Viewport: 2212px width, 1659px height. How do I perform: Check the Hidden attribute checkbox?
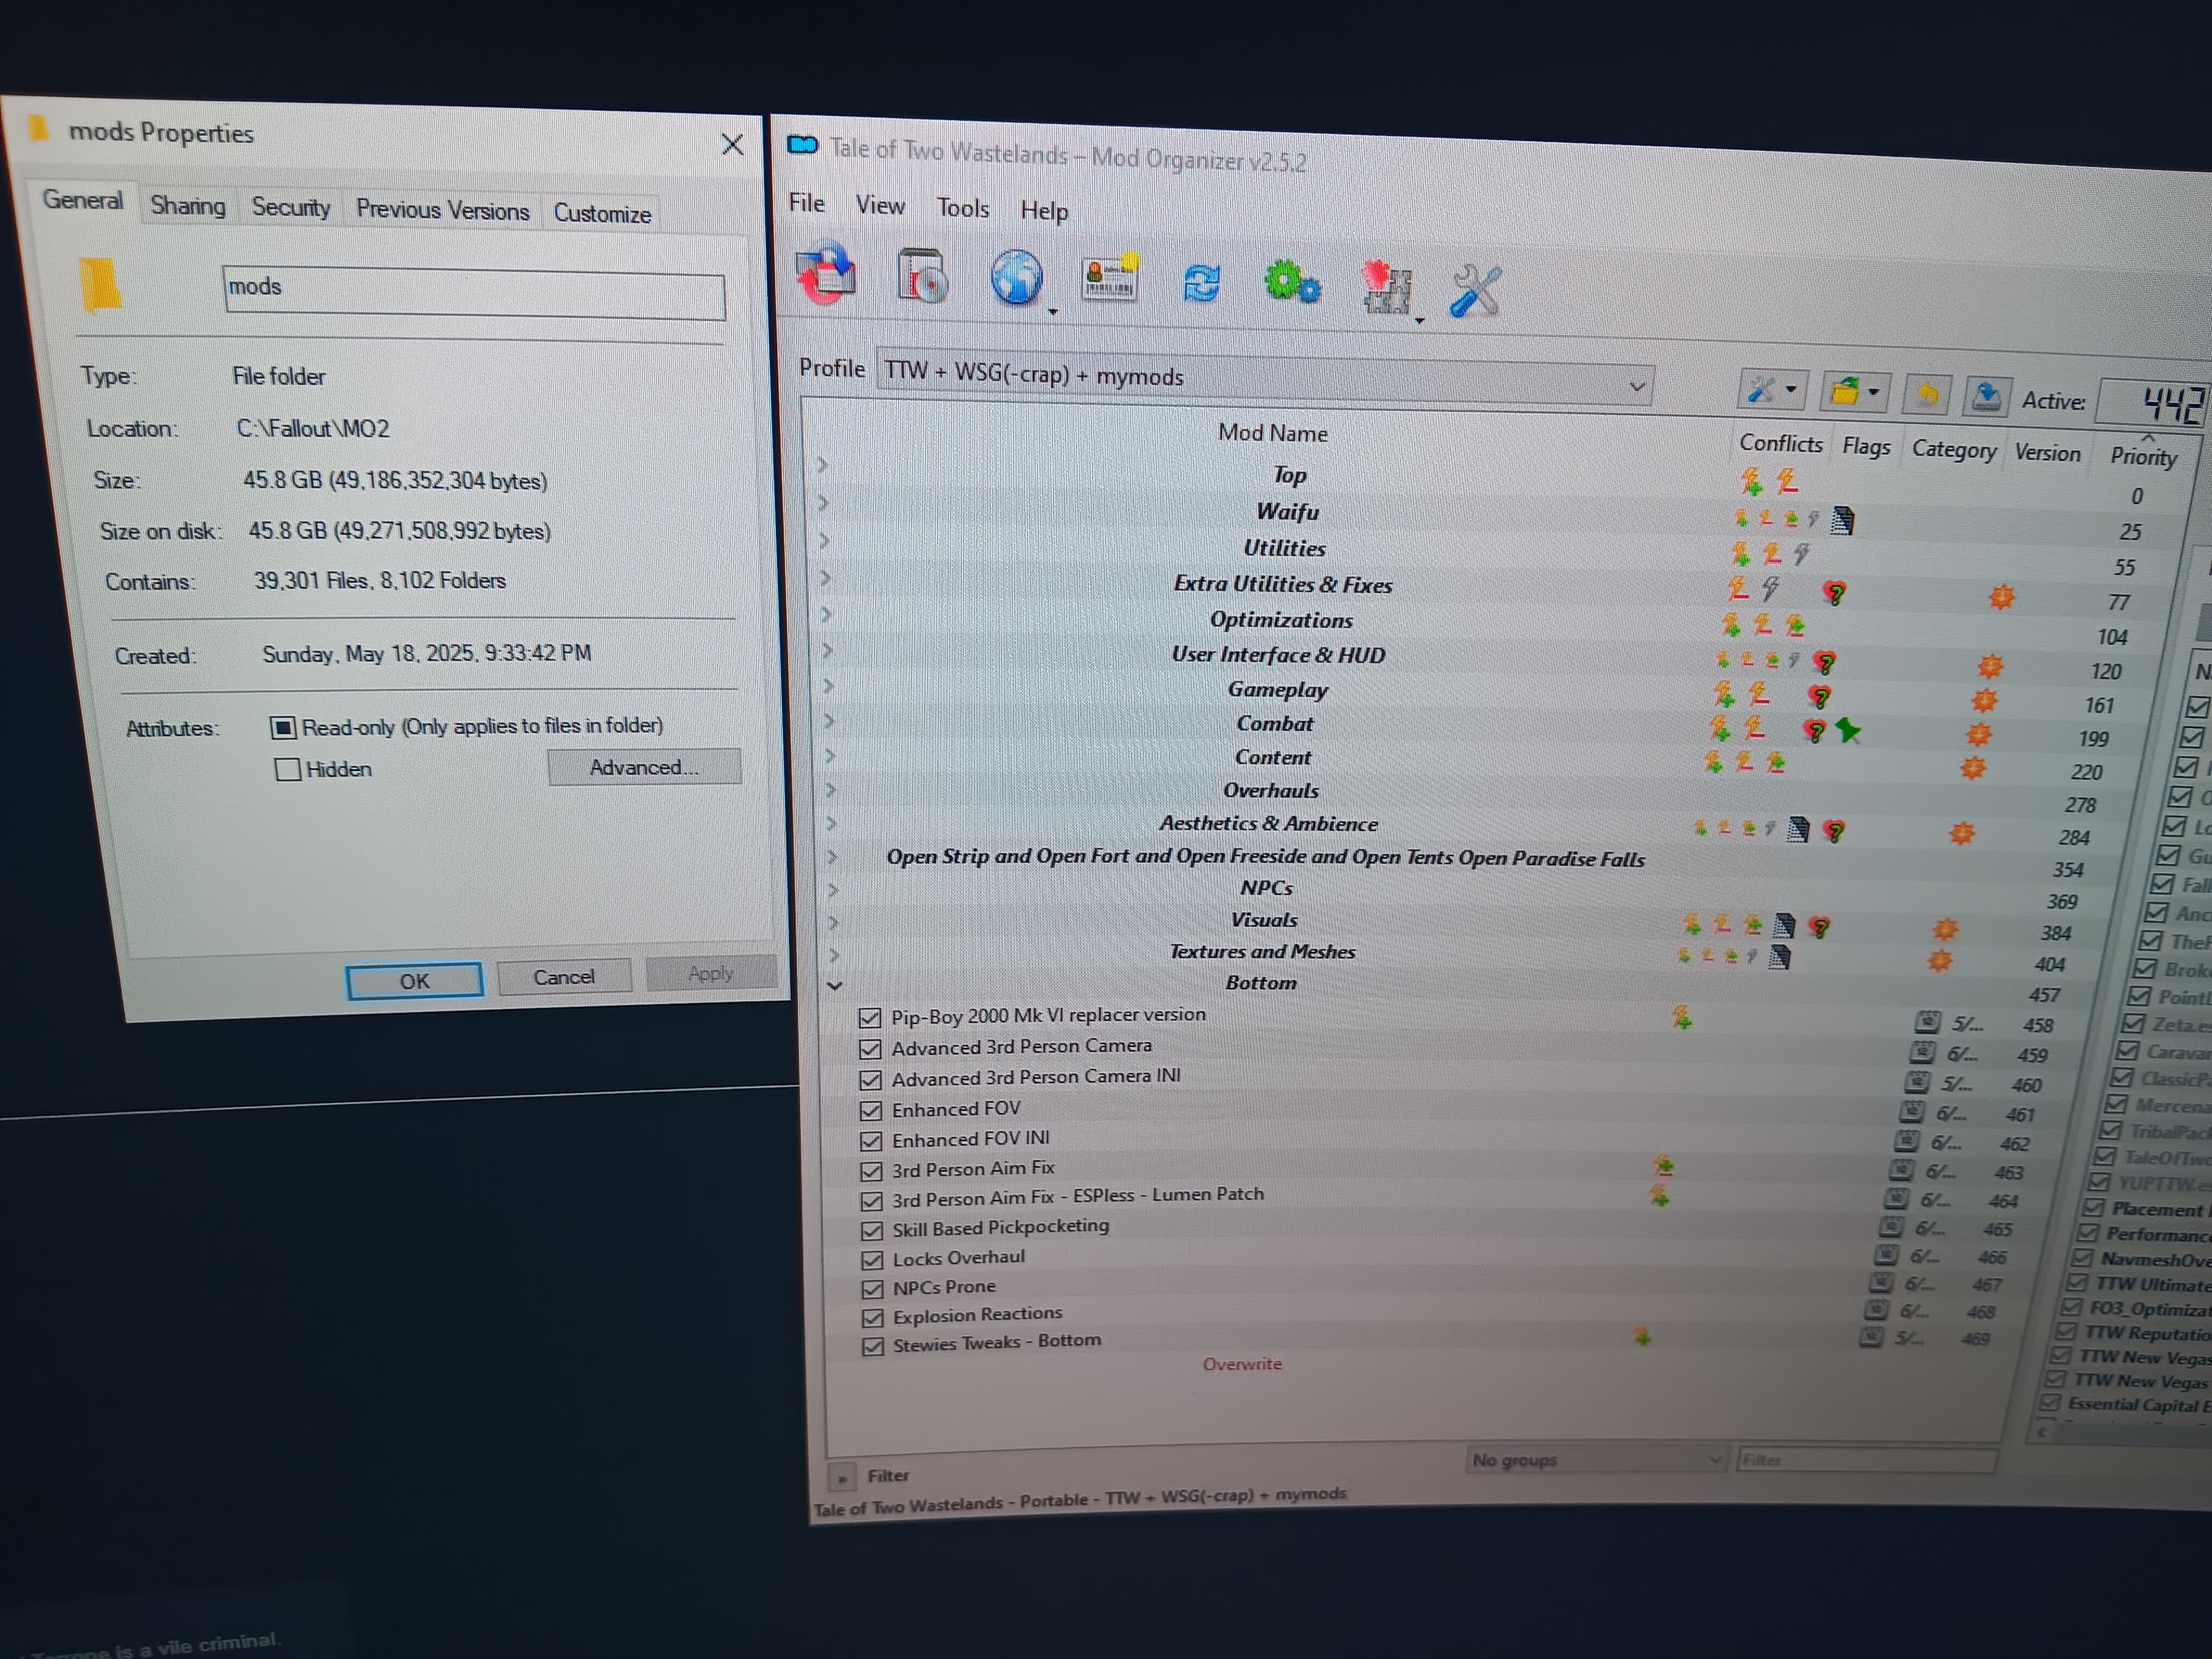point(288,769)
